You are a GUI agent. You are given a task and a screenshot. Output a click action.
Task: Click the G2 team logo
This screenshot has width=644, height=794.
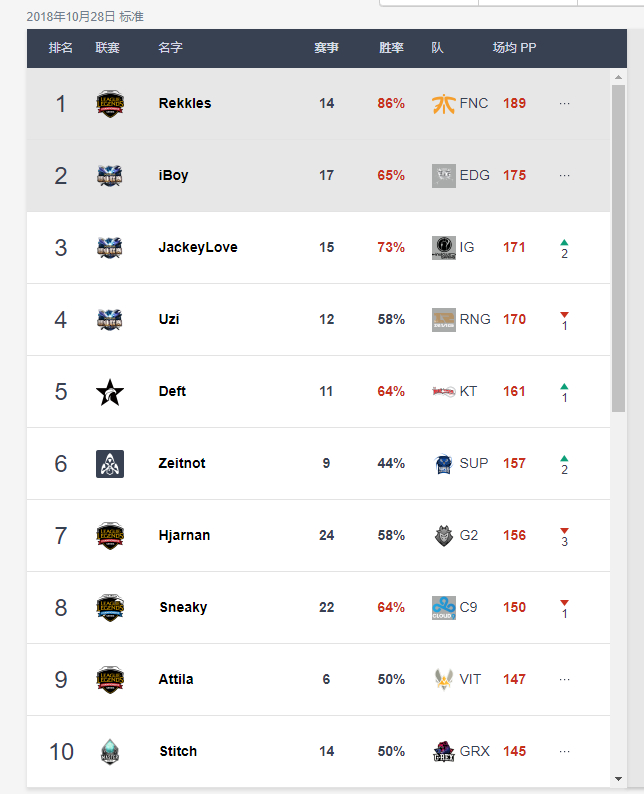tap(444, 536)
